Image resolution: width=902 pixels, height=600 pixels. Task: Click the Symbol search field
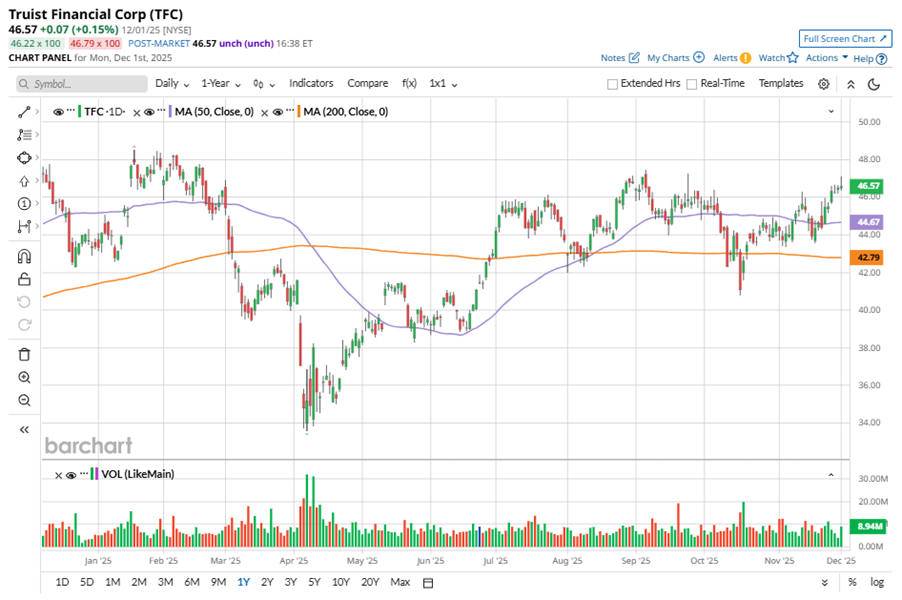pos(80,84)
